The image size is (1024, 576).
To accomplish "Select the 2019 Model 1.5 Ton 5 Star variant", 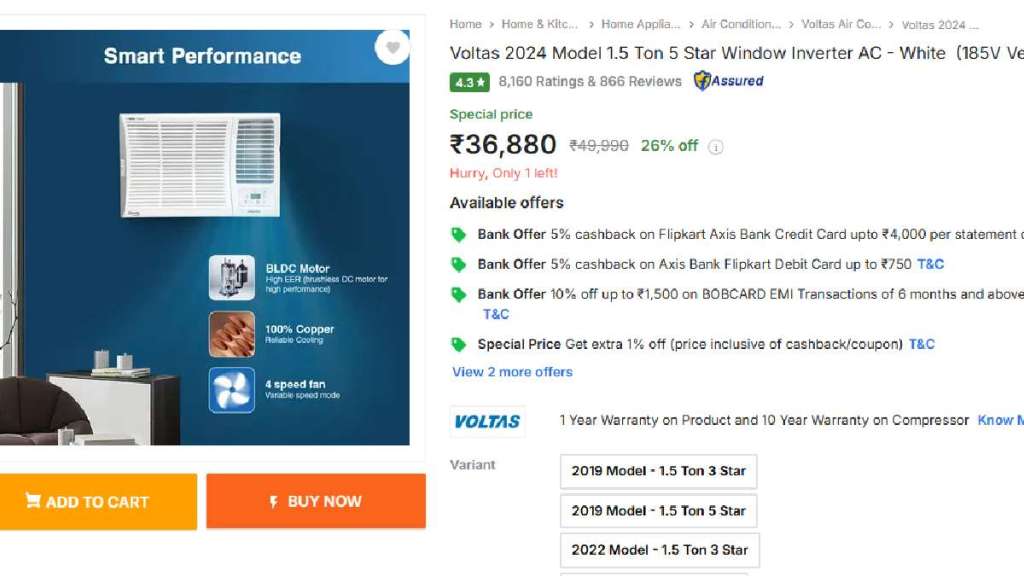I will pos(659,510).
